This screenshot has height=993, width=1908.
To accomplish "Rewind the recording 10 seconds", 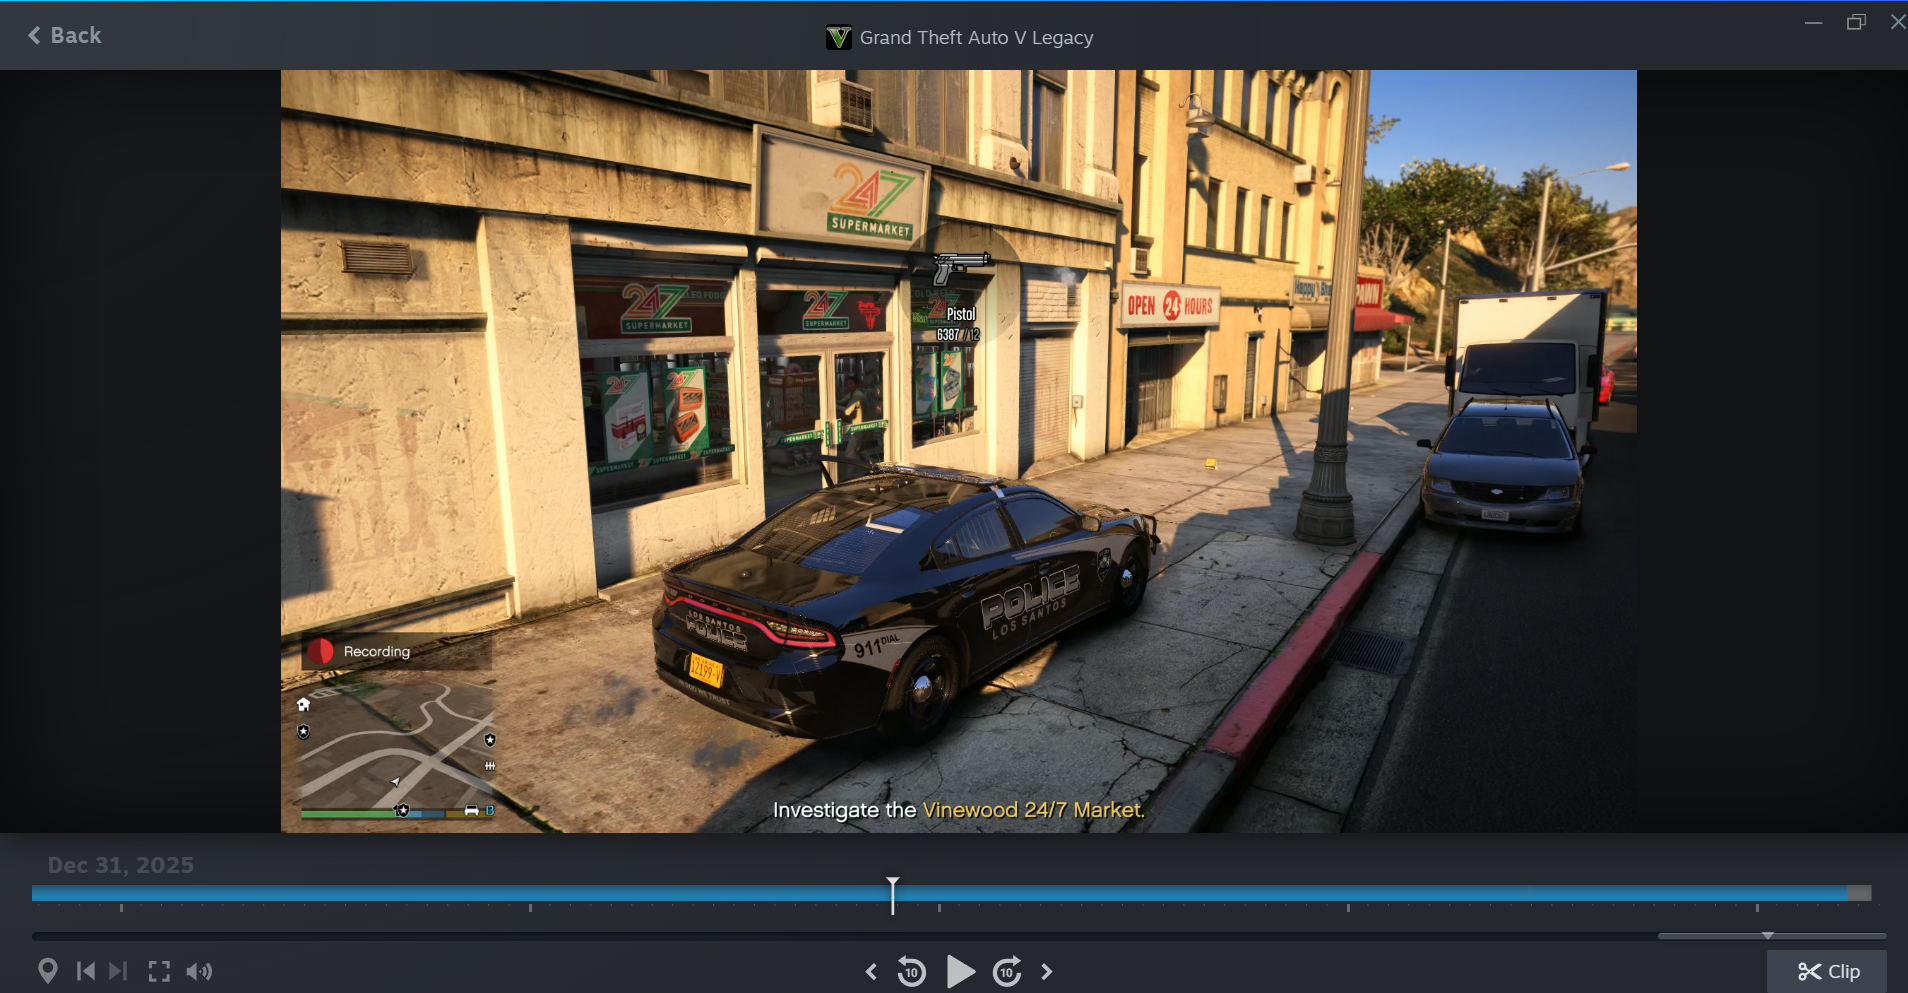I will [911, 972].
